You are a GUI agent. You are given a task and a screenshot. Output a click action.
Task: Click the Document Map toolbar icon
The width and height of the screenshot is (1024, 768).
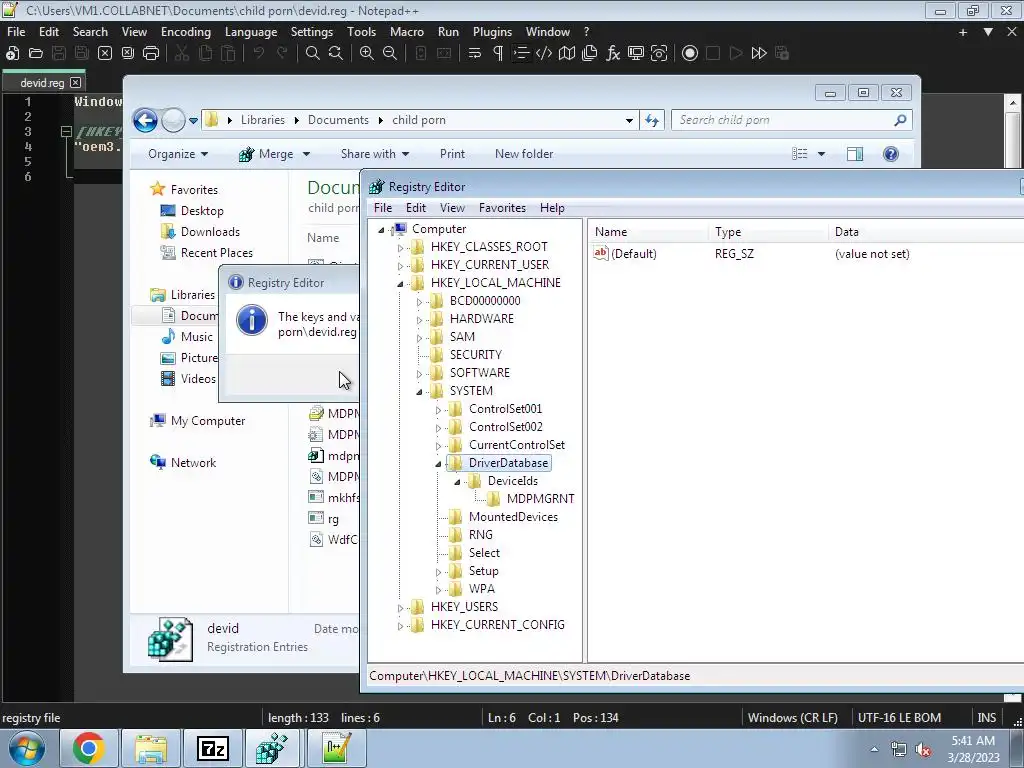(567, 54)
